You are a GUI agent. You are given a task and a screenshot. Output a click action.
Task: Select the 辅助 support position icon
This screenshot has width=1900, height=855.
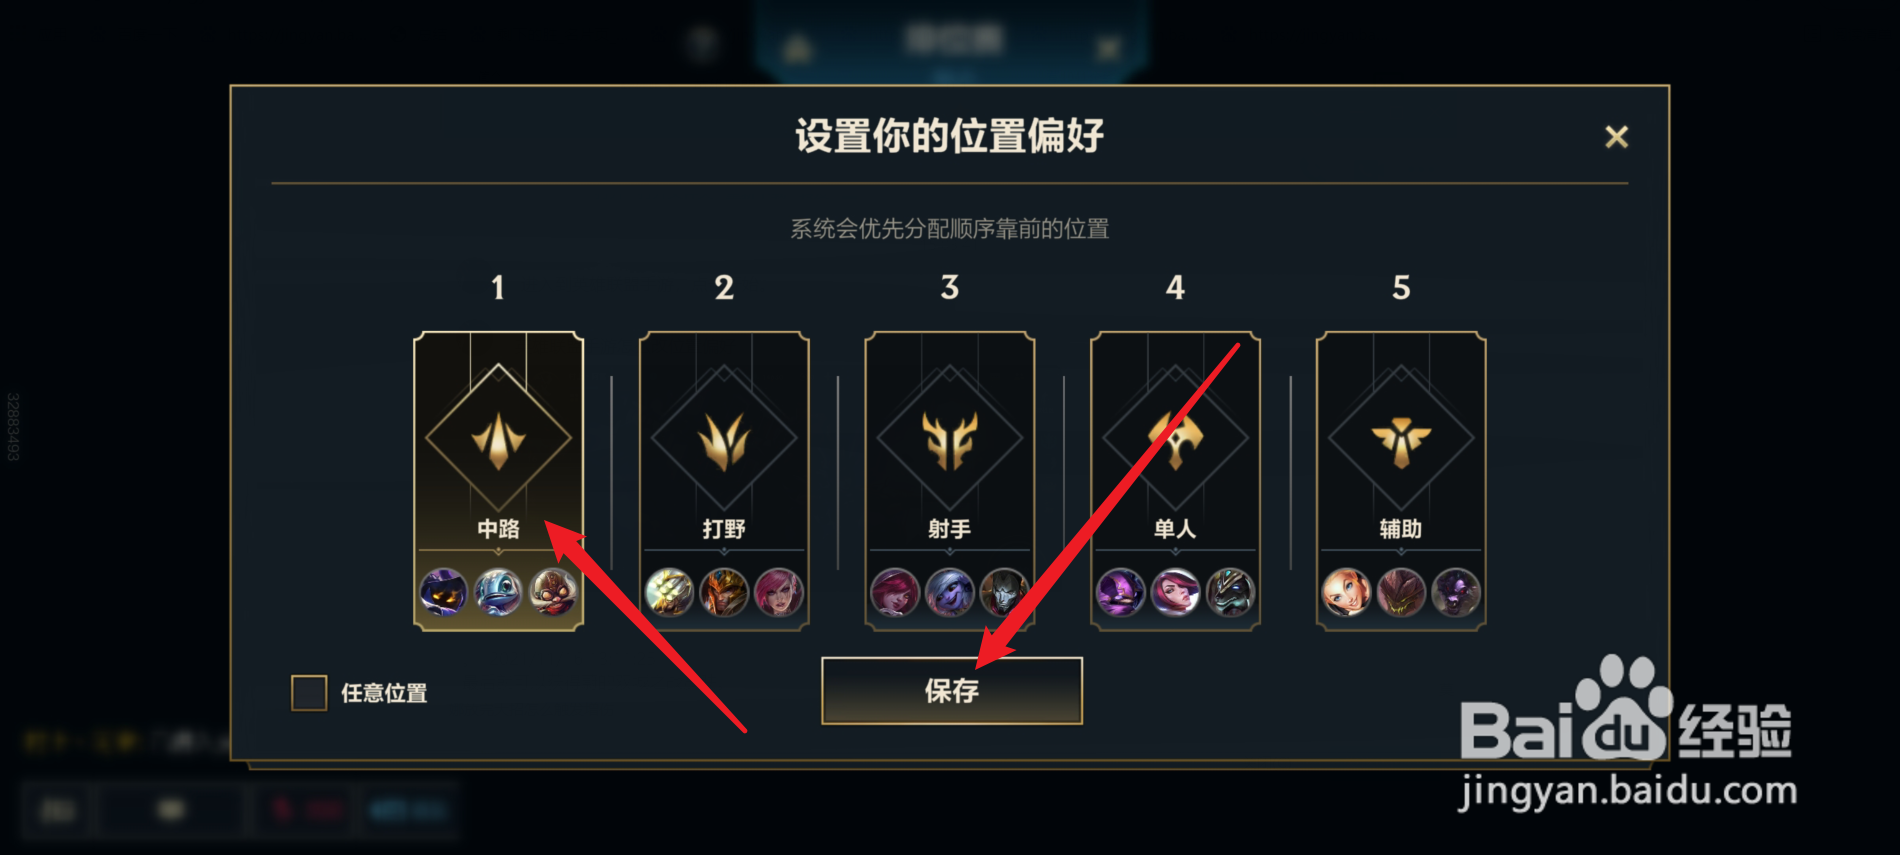coord(1401,439)
